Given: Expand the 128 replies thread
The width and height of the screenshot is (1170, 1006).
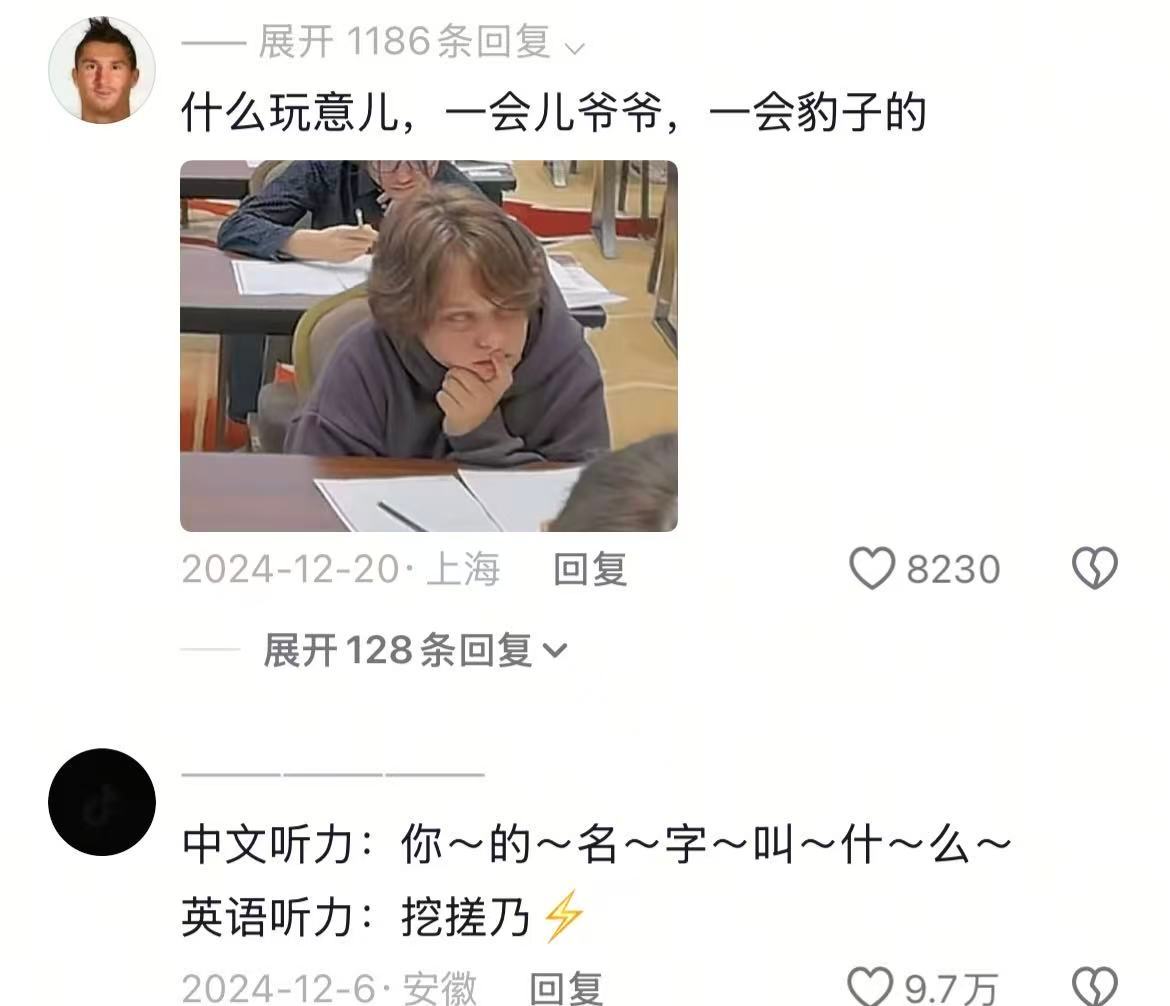Looking at the screenshot, I should [x=415, y=650].
